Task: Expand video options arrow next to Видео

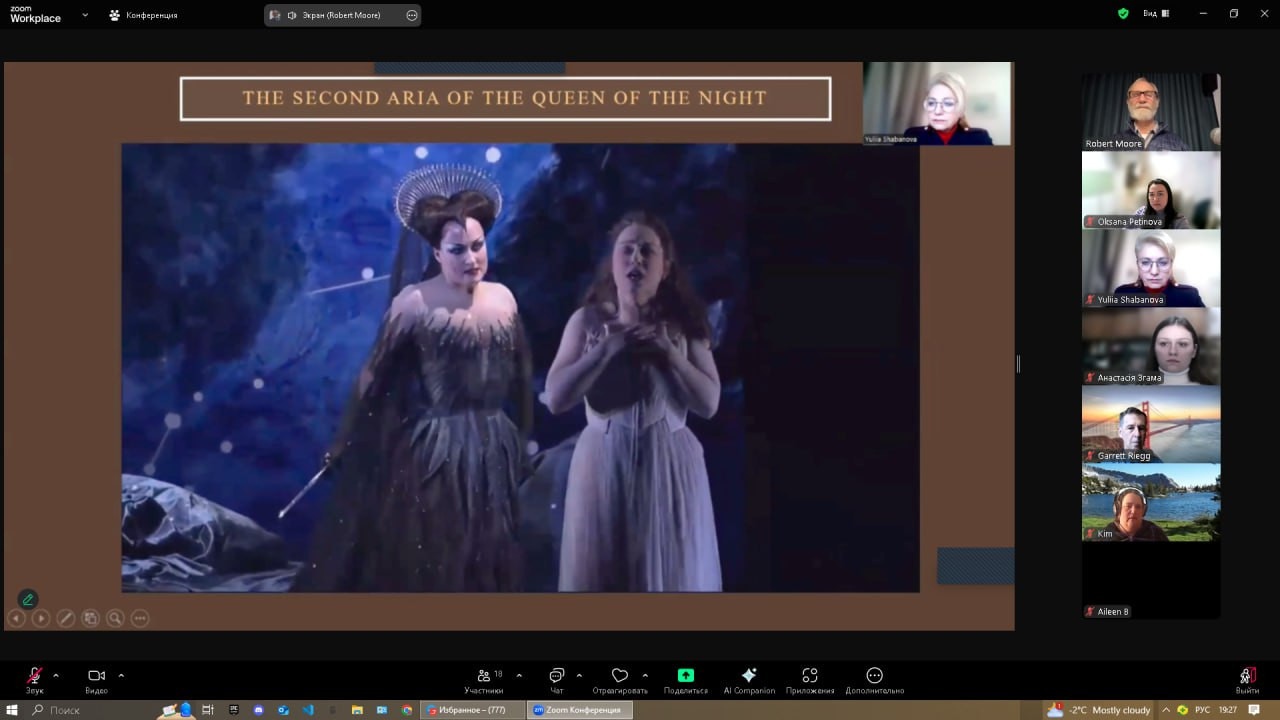Action: point(121,675)
